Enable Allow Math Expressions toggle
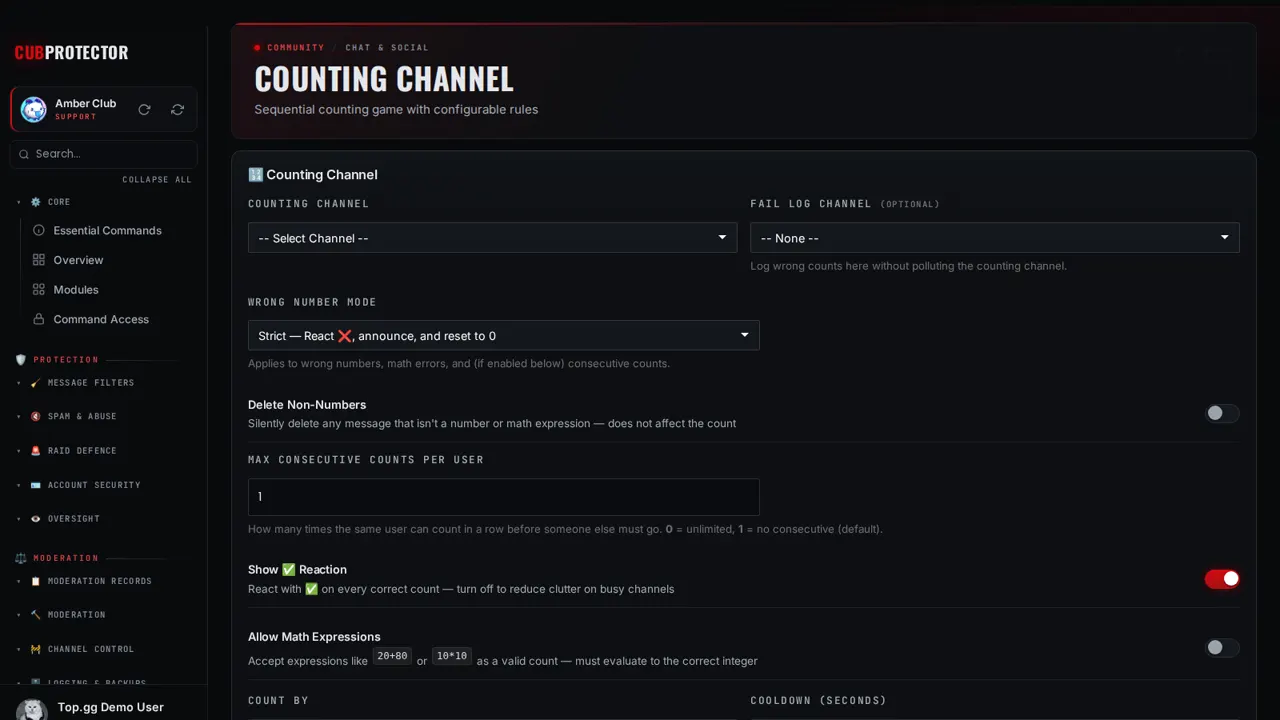The width and height of the screenshot is (1280, 720). [x=1222, y=648]
